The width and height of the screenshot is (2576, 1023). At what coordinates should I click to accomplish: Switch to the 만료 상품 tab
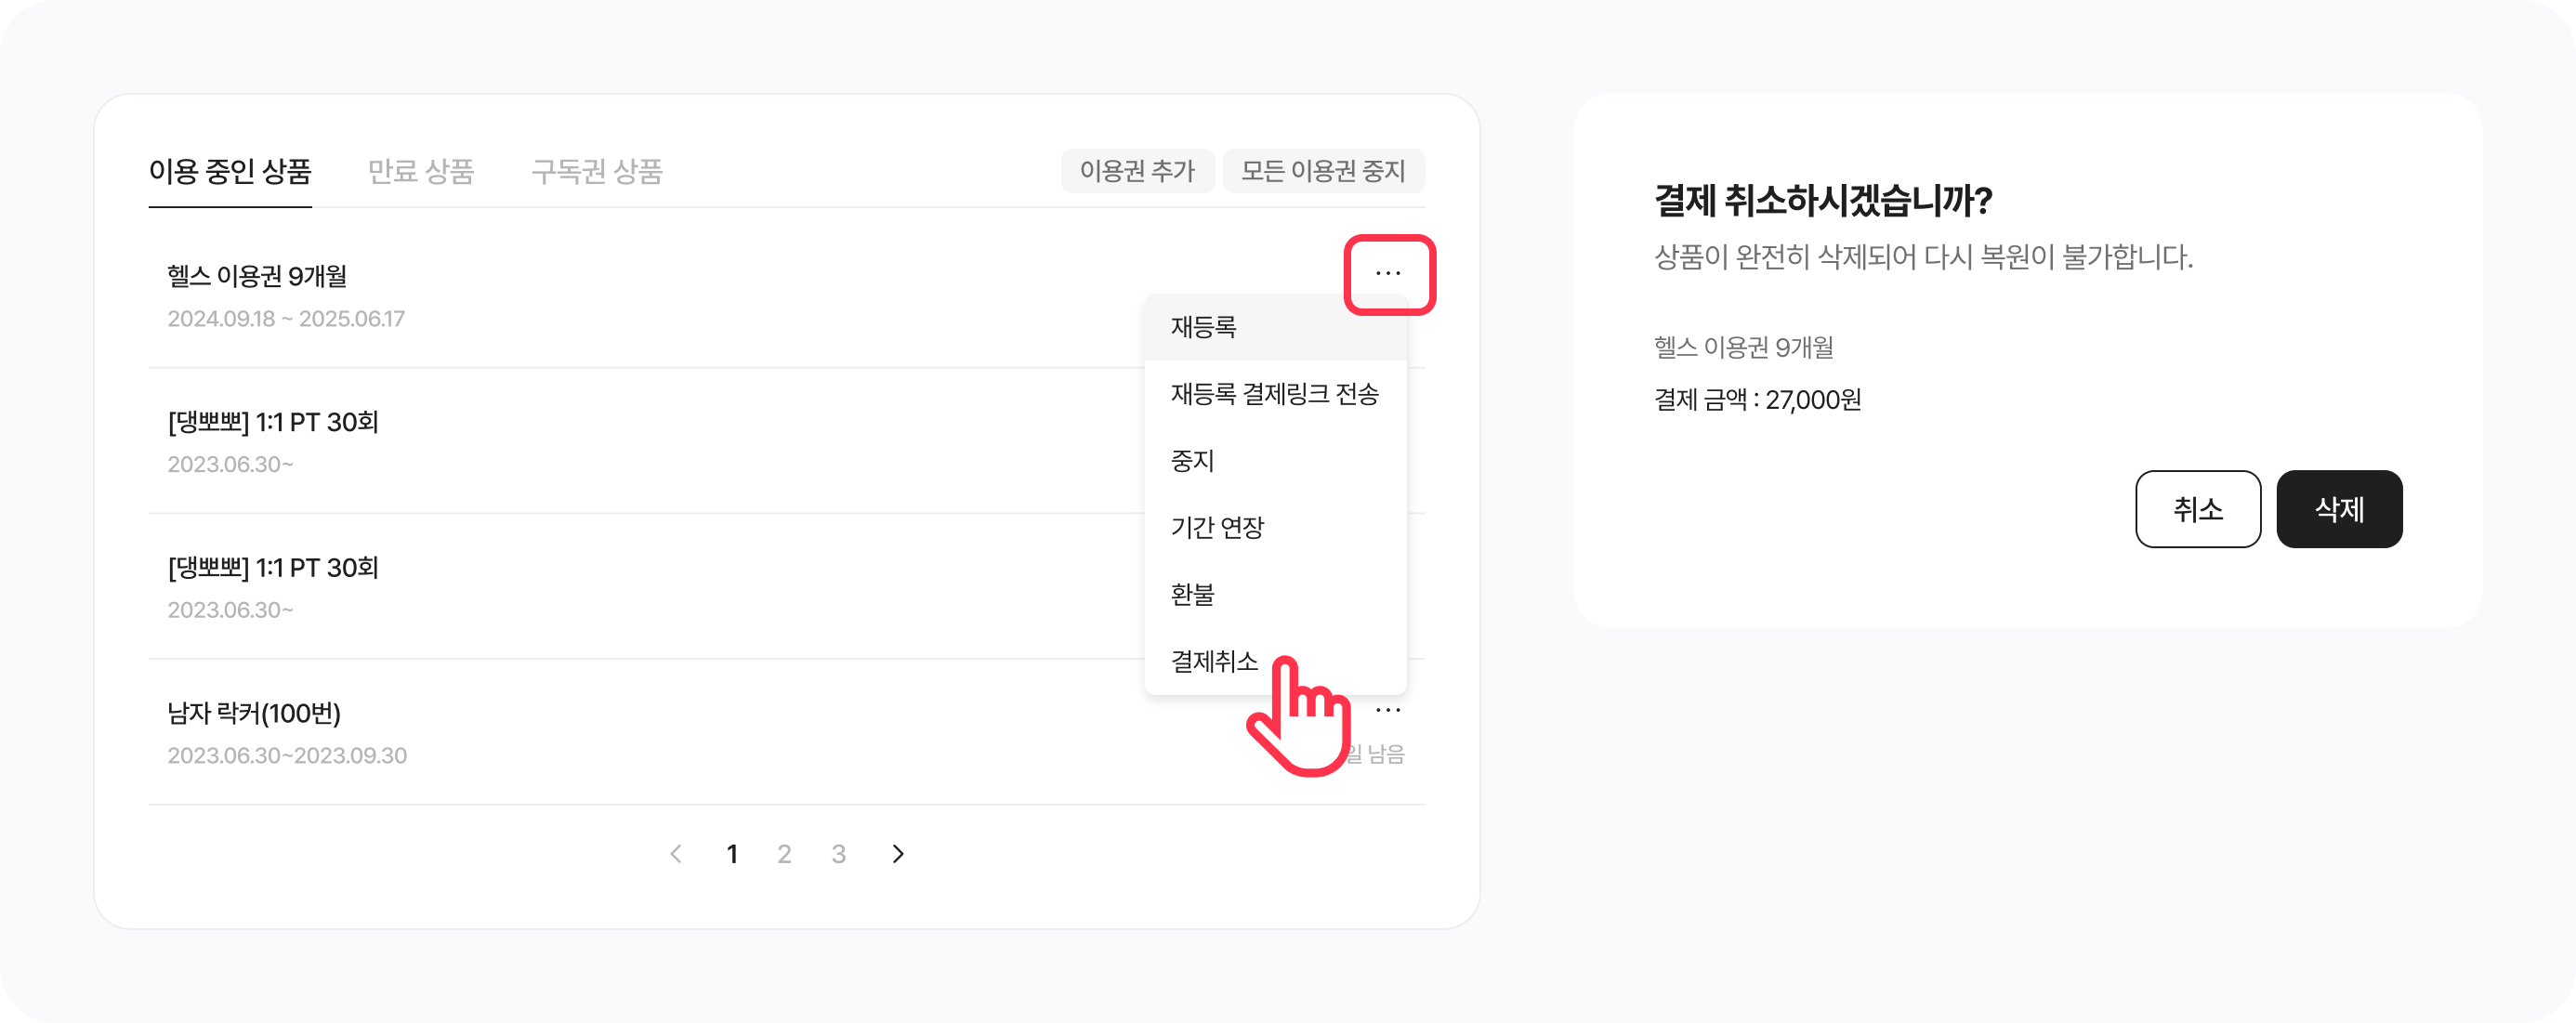click(421, 172)
